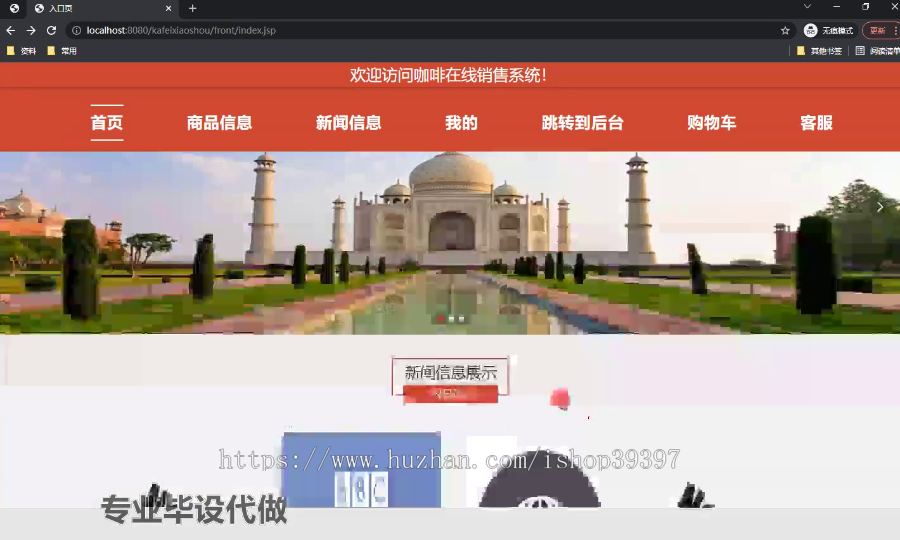The width and height of the screenshot is (900, 540).
Task: Open the reading list icon
Action: click(860, 51)
